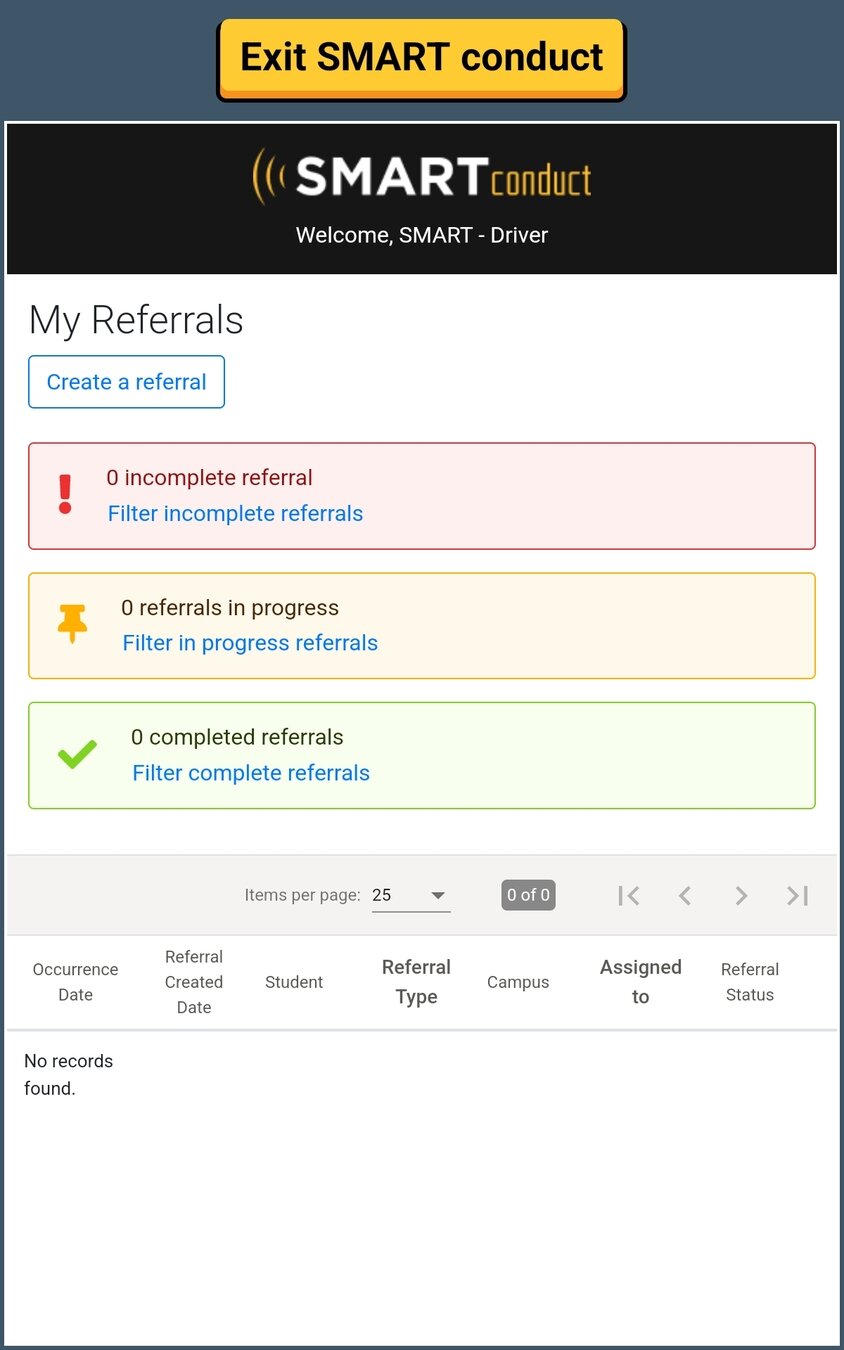Image resolution: width=844 pixels, height=1350 pixels.
Task: Click Filter incomplete referrals link
Action: pos(235,514)
